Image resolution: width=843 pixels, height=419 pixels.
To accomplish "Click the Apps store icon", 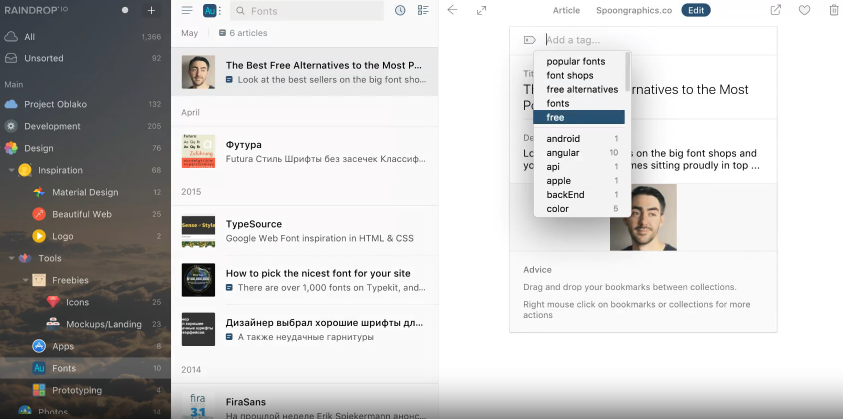I will click(39, 346).
